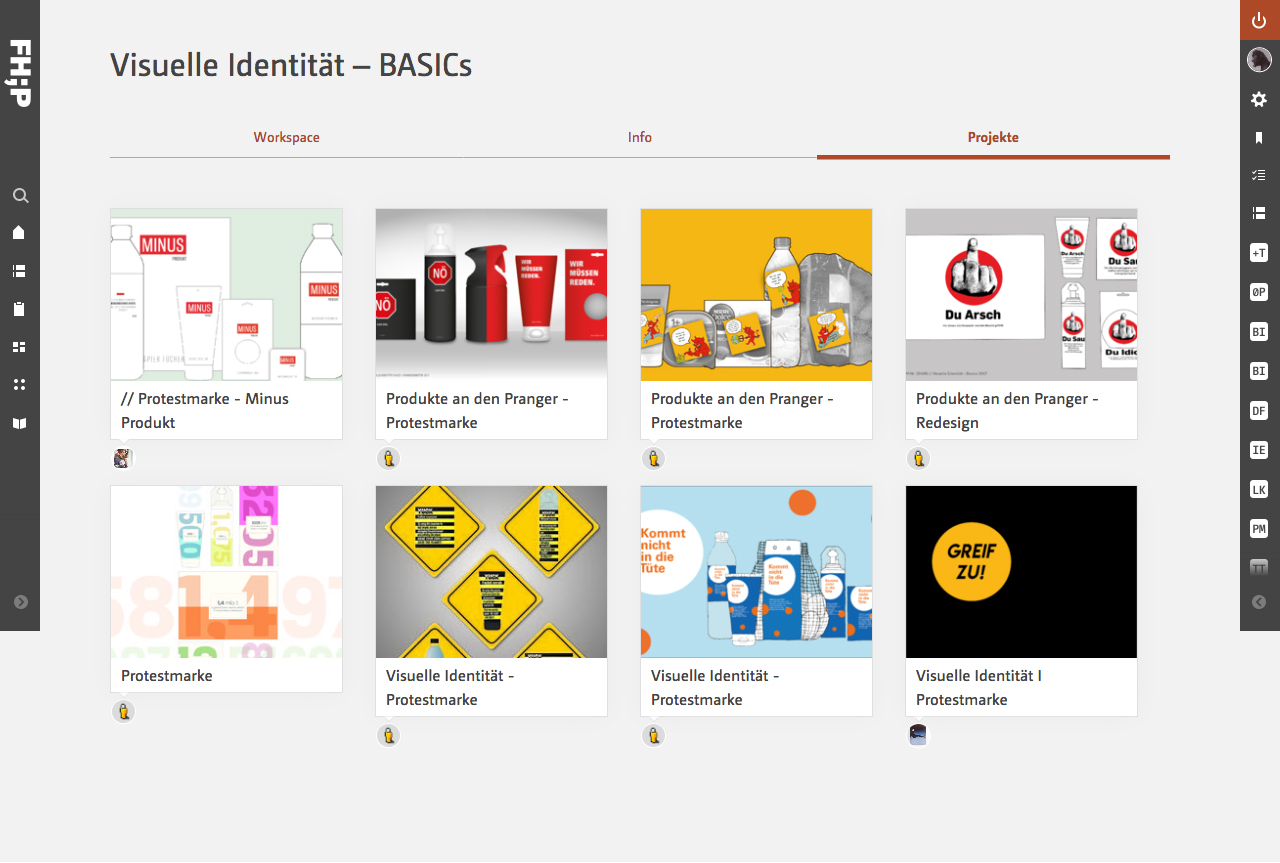
Task: Open the PM workspace shortcut
Action: (x=1259, y=528)
